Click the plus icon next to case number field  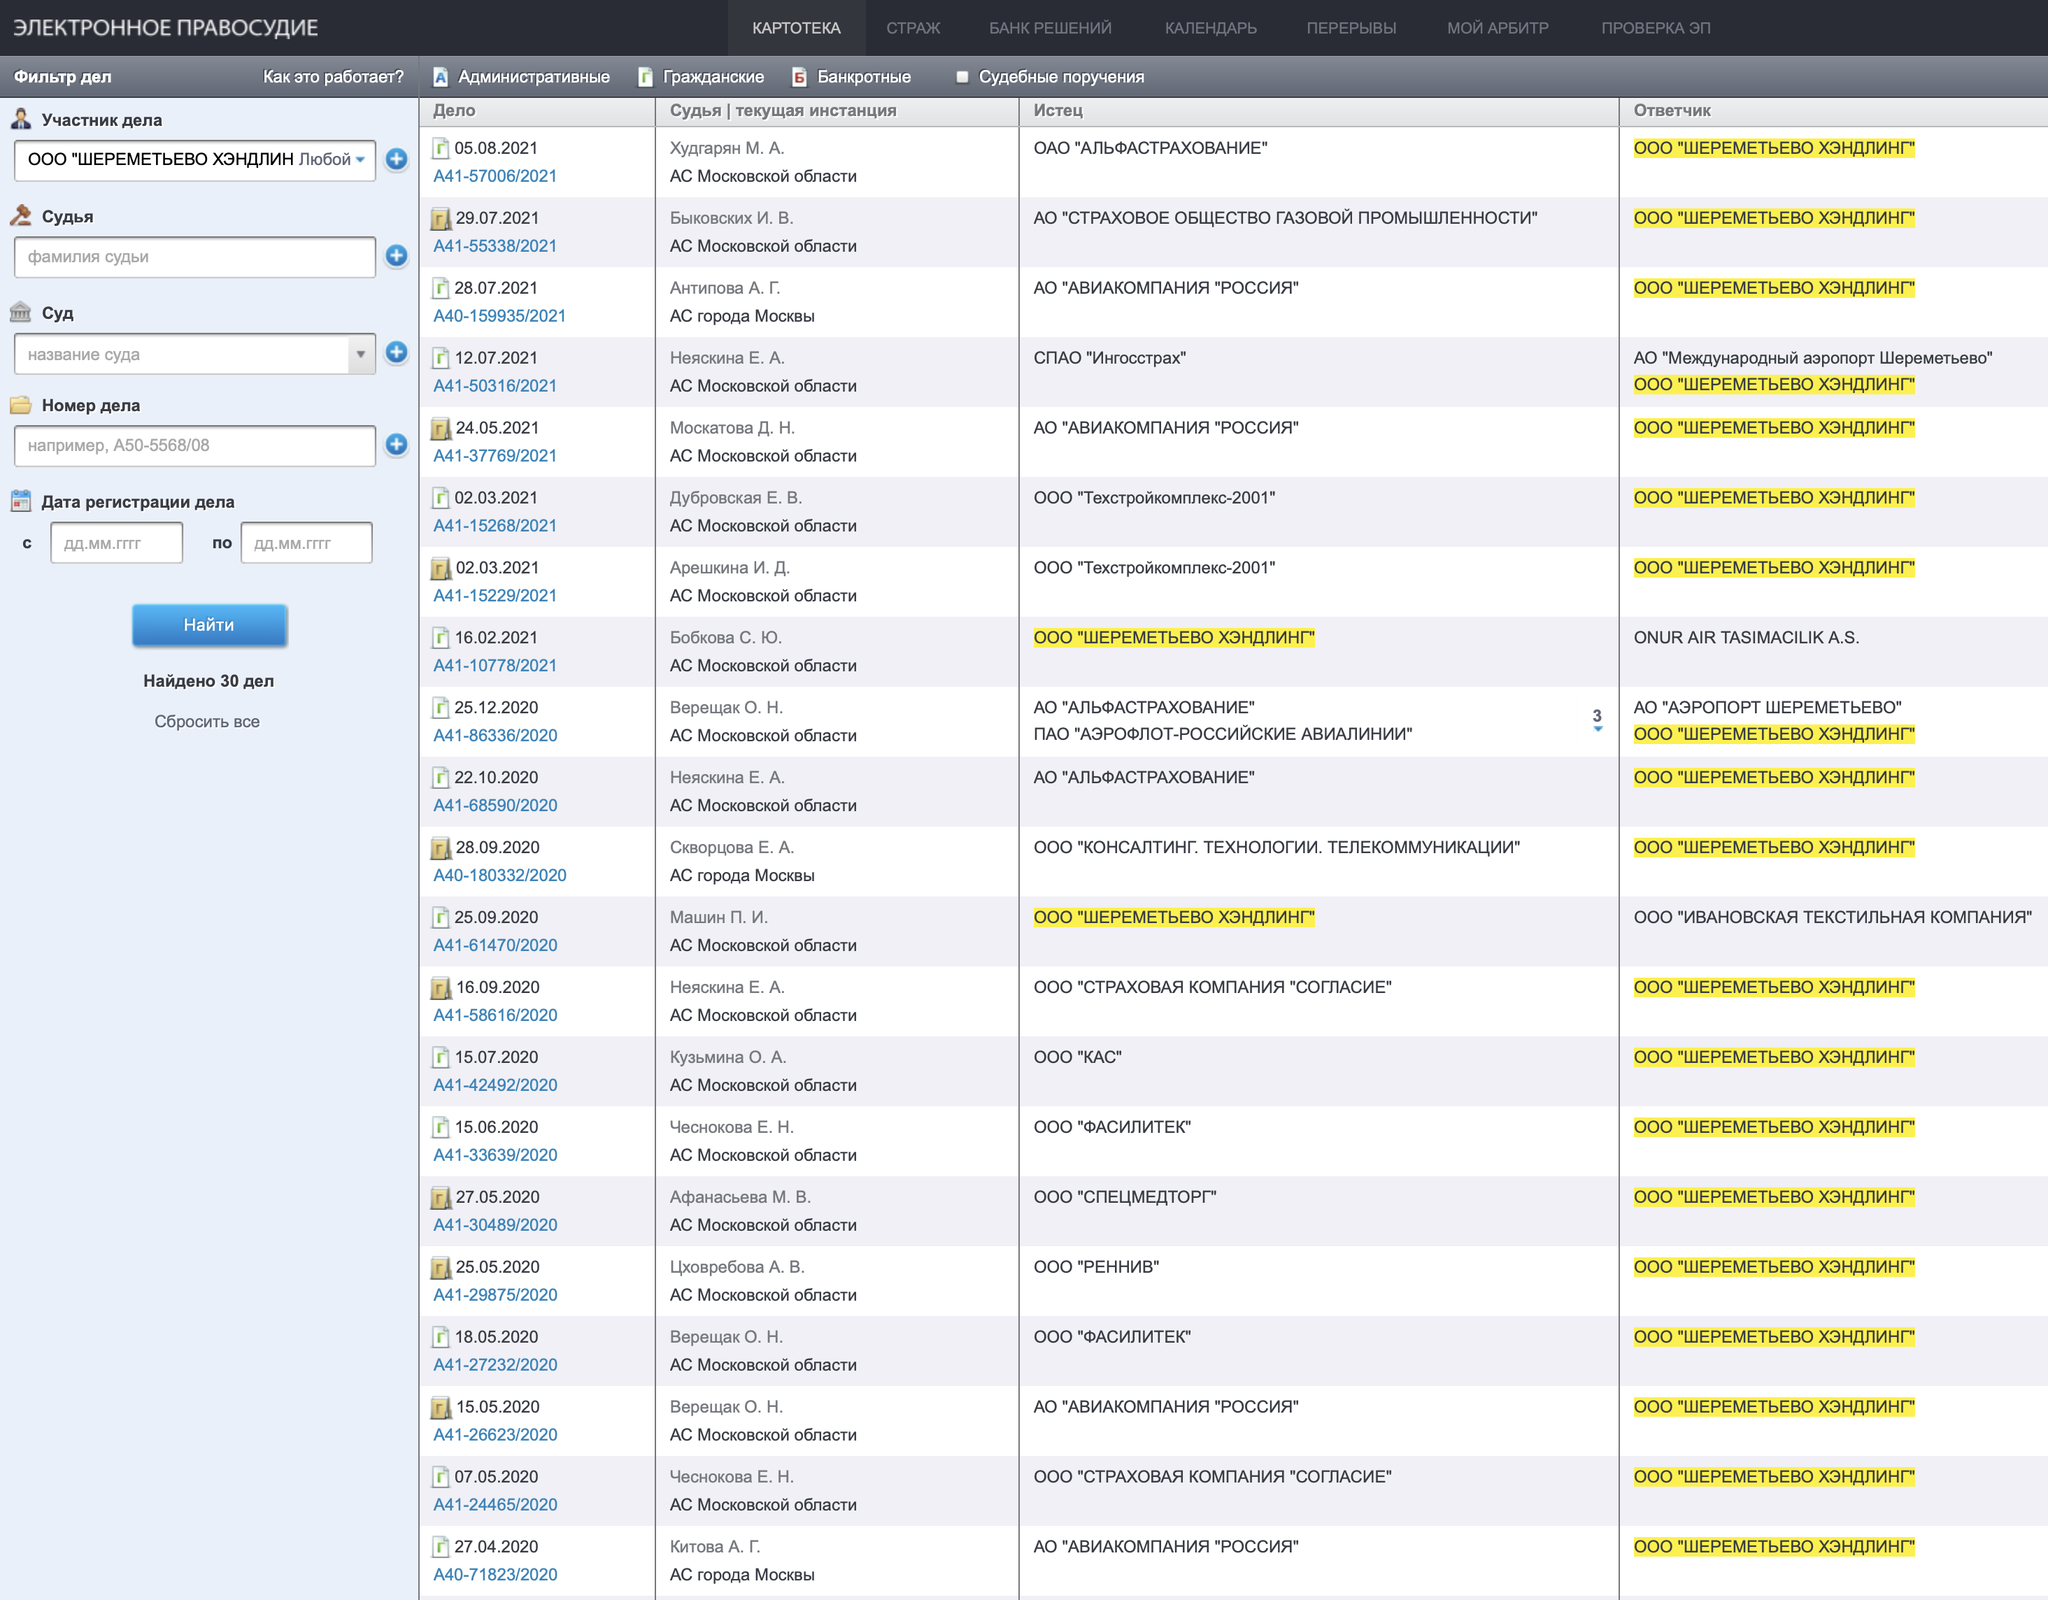396,444
